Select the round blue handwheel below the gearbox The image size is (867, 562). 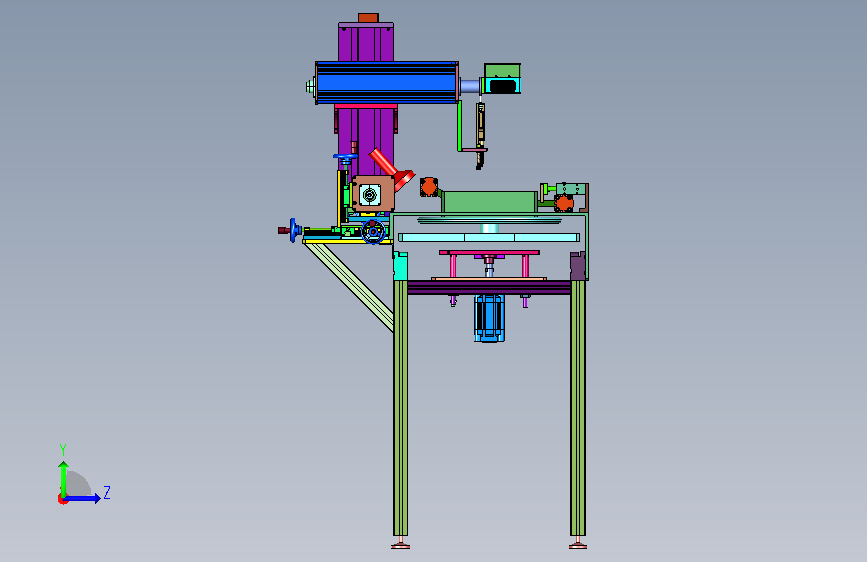pos(373,232)
